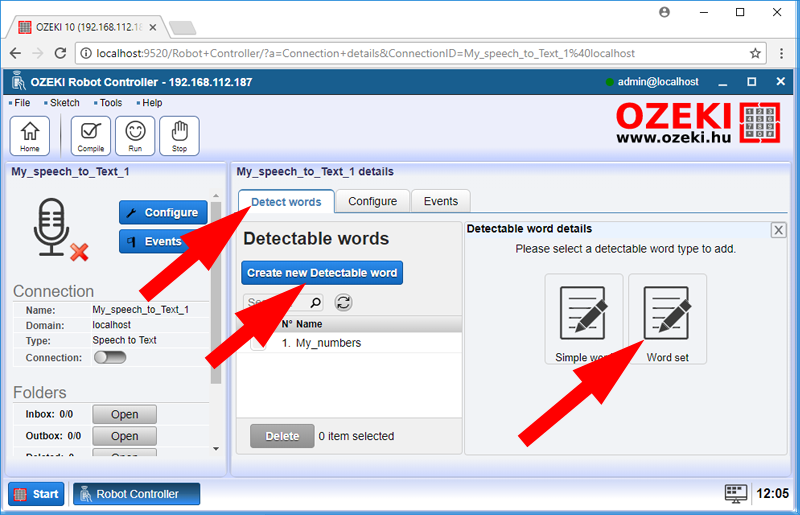Image resolution: width=800 pixels, height=515 pixels.
Task: Open the File menu
Action: (x=22, y=103)
